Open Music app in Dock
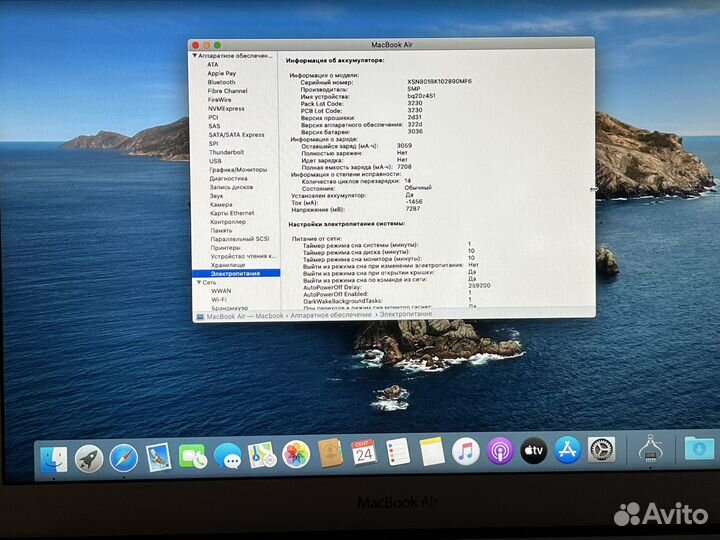The image size is (720, 540). [466, 451]
